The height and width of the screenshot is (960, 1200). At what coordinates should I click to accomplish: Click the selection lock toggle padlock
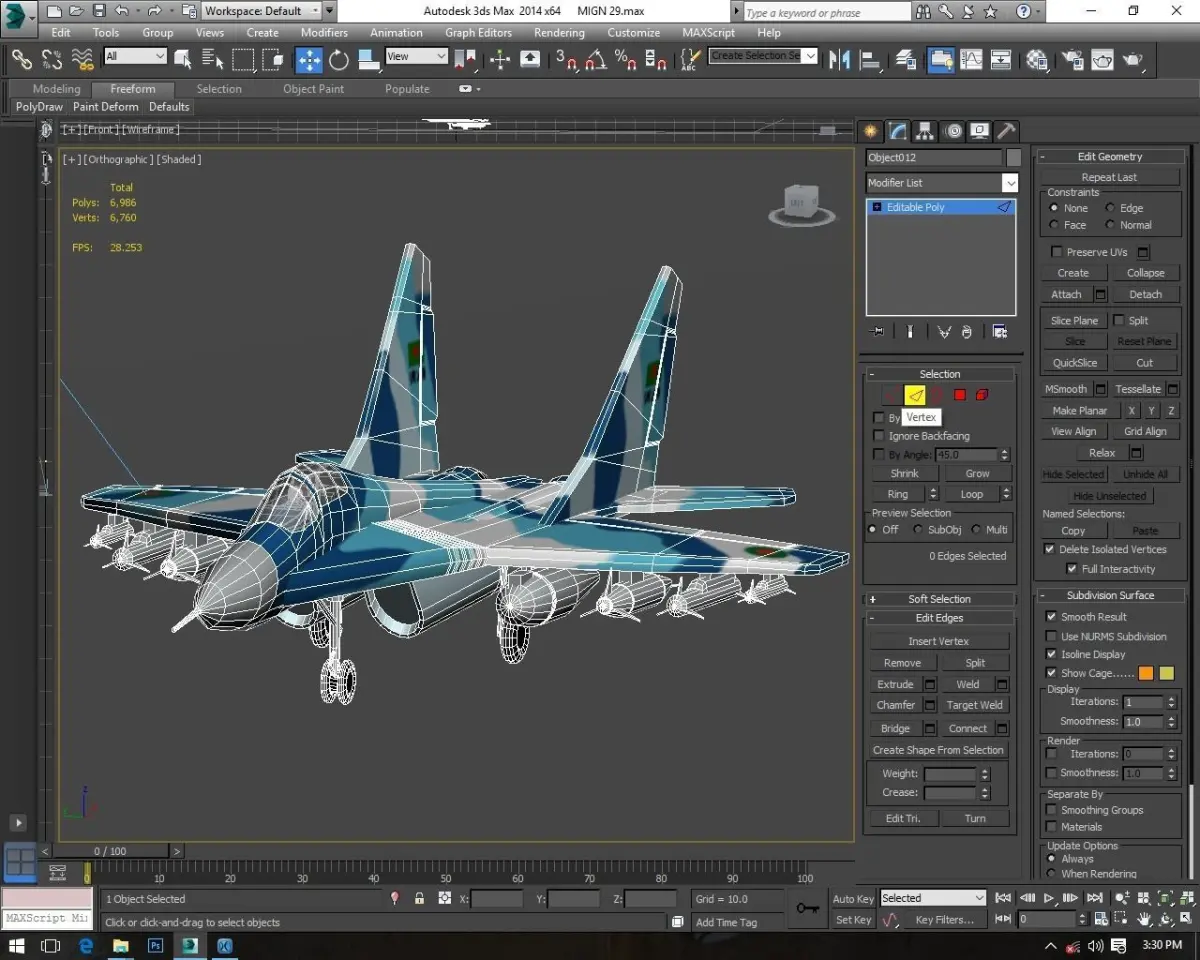[x=419, y=898]
